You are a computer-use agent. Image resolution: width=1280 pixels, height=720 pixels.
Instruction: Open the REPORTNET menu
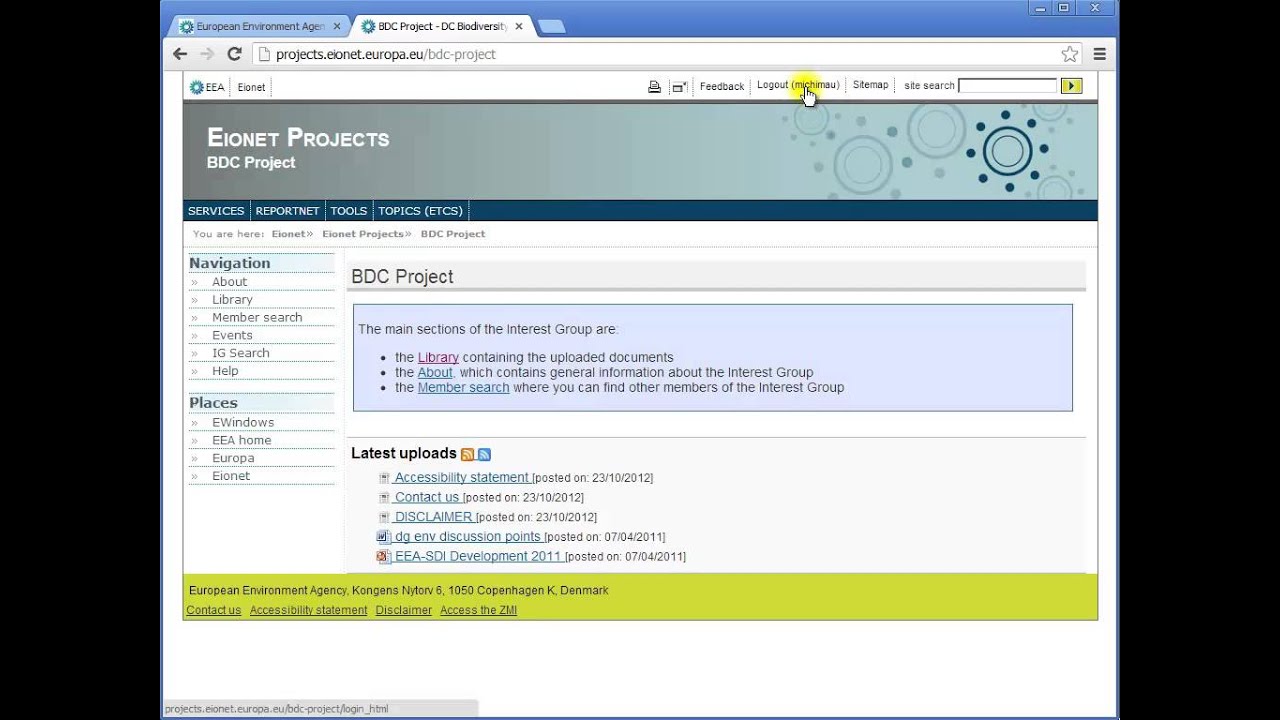point(287,211)
